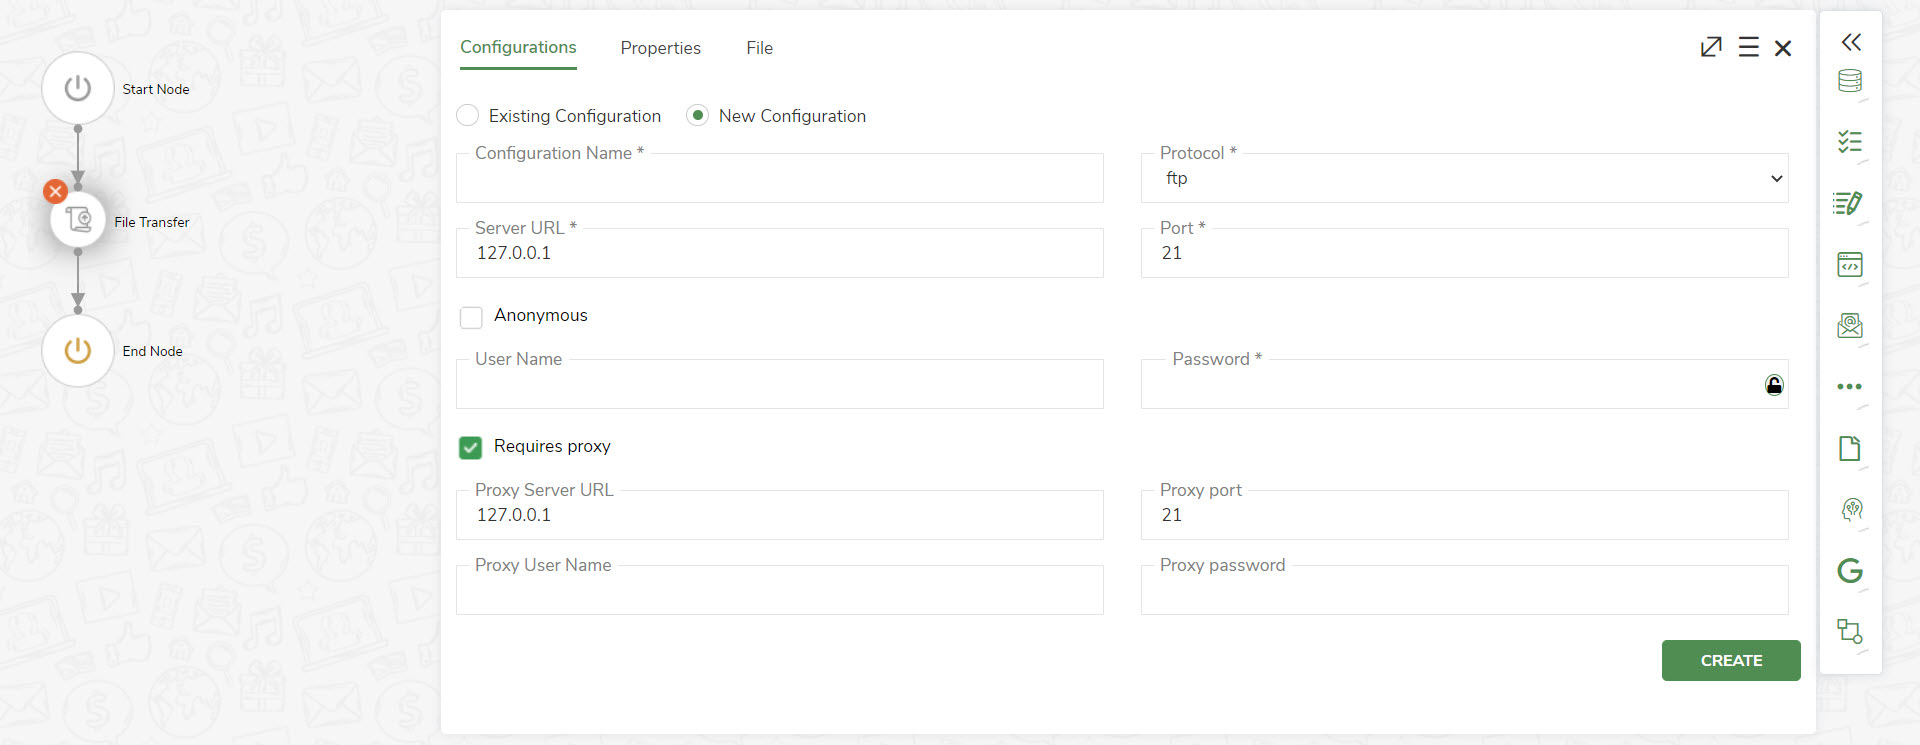Viewport: 1920px width, 745px height.
Task: Select the notes editing icon in the sidebar
Action: (1851, 204)
